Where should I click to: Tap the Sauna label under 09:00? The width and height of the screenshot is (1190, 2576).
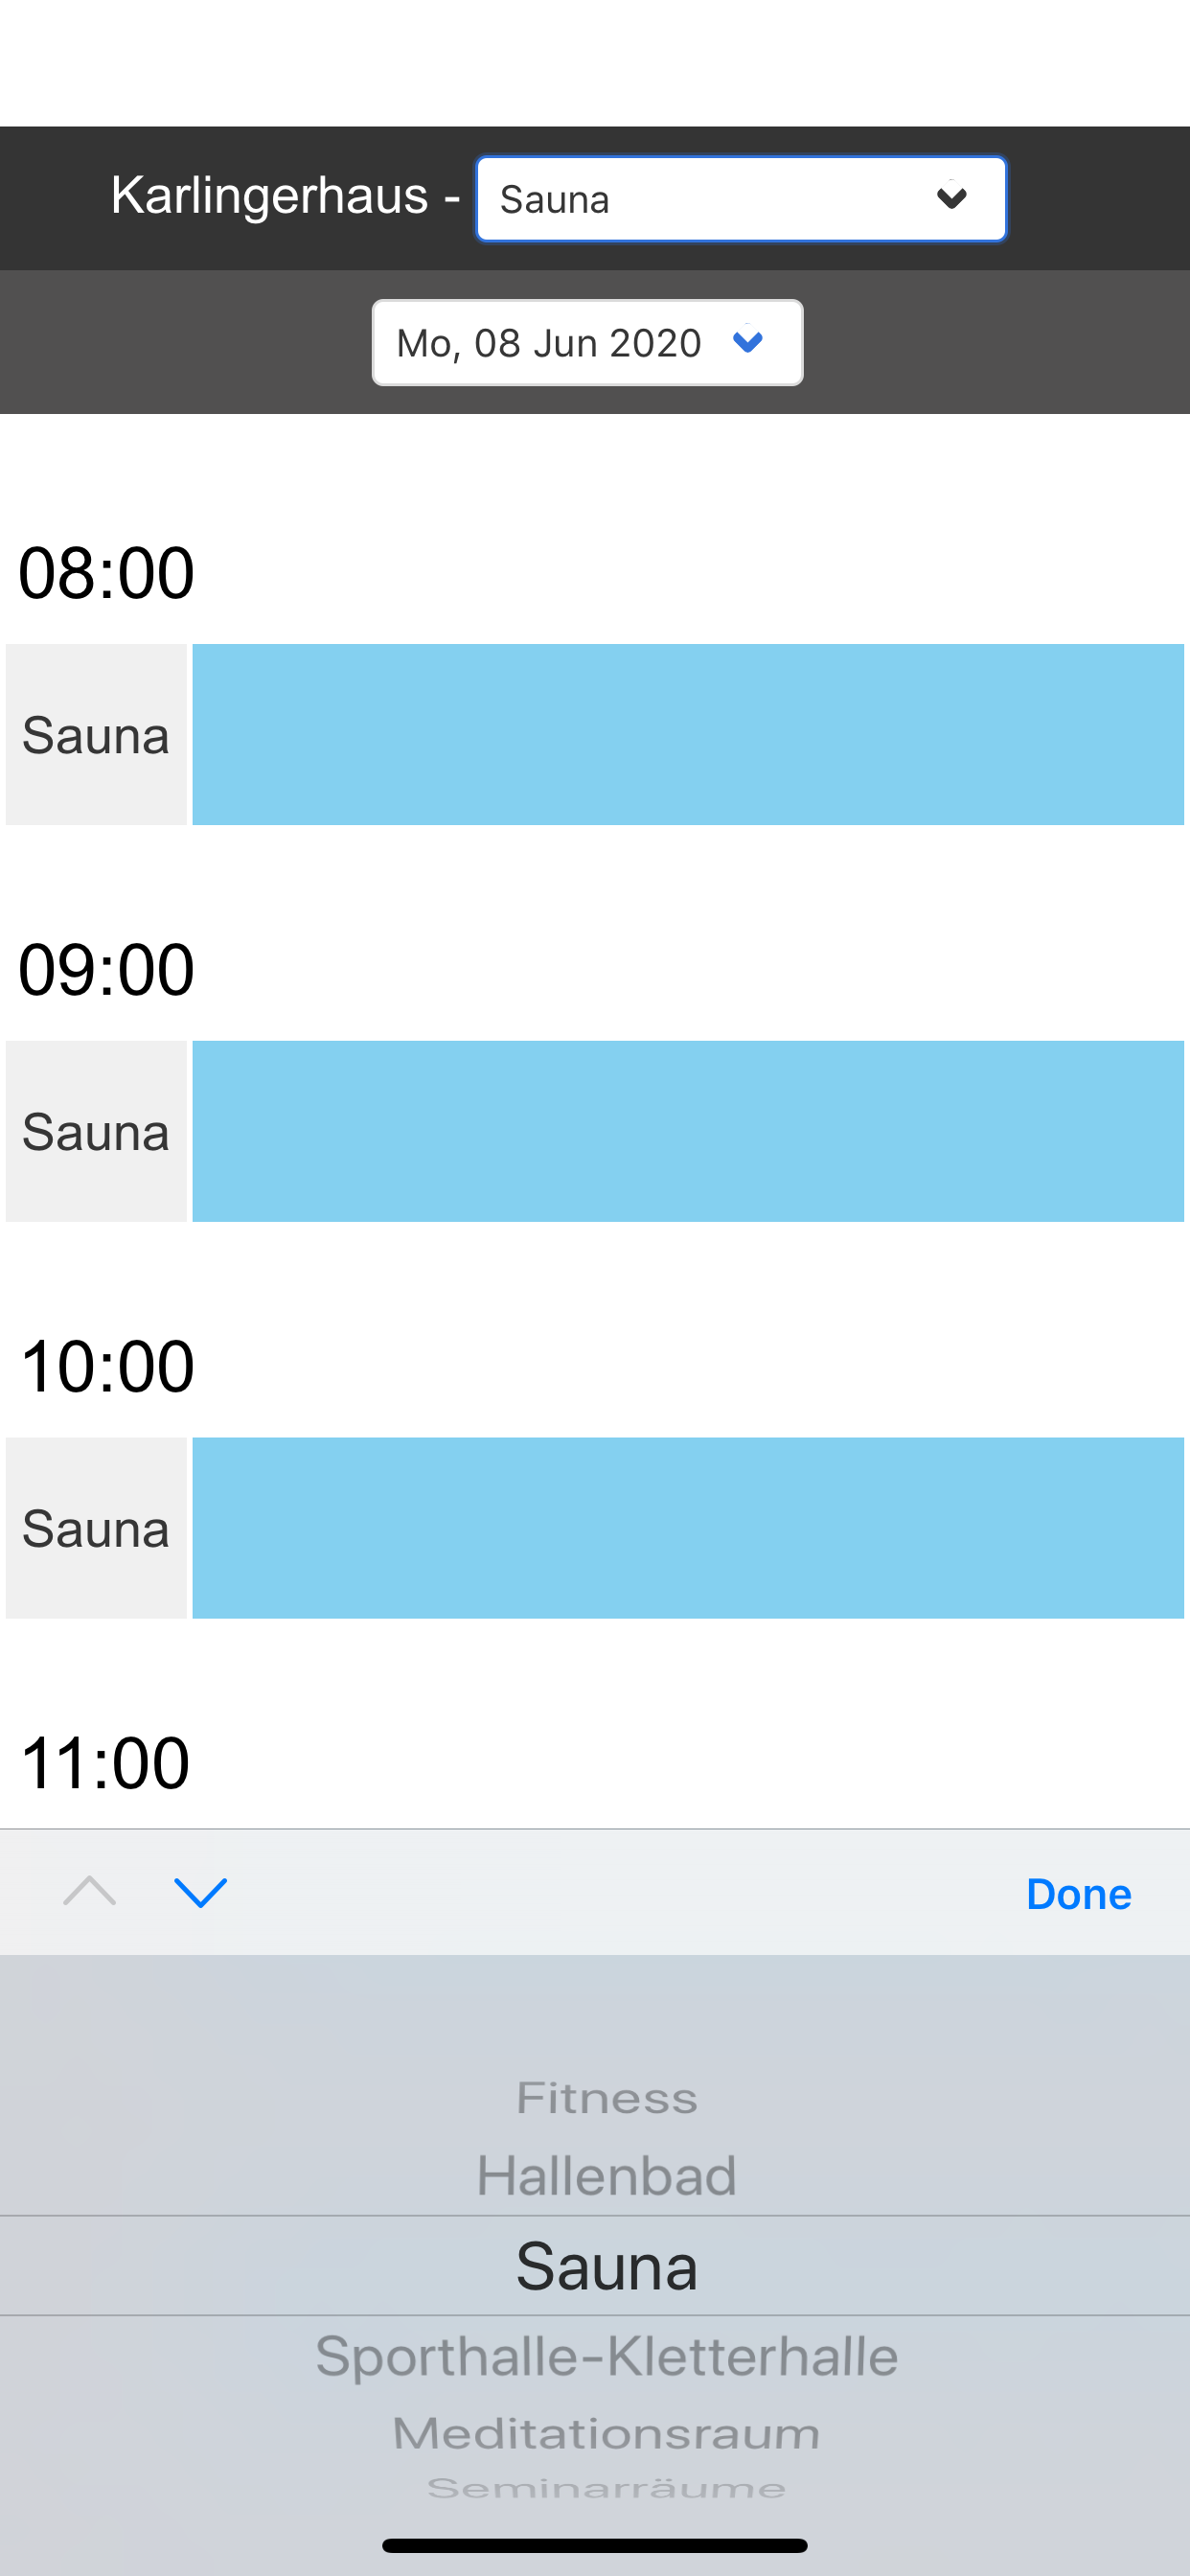(96, 1131)
